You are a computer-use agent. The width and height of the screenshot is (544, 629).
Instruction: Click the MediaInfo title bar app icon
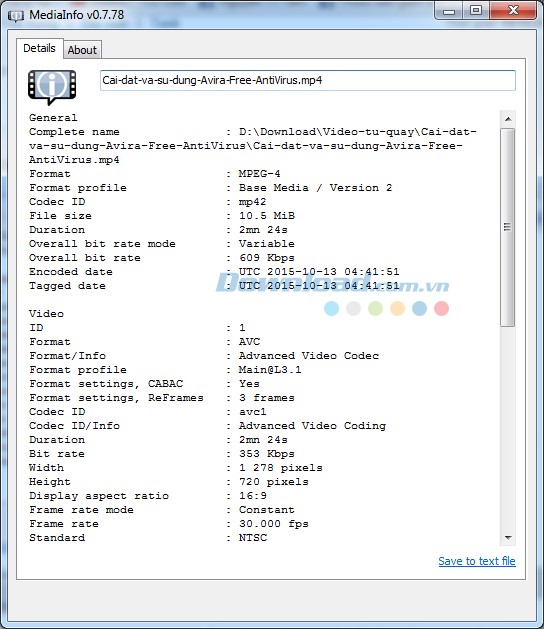click(x=16, y=16)
